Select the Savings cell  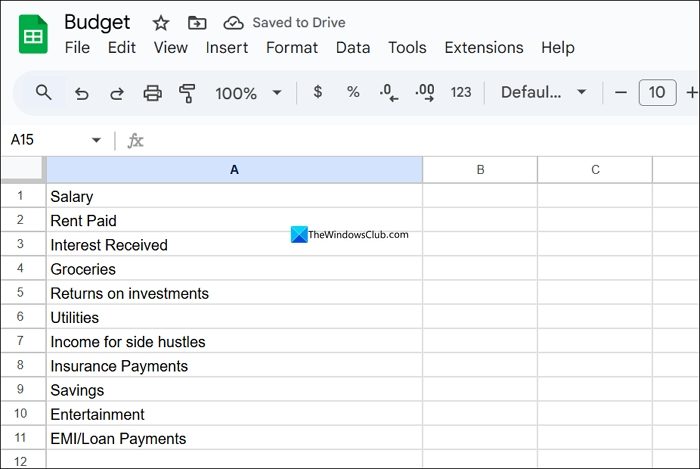pos(234,389)
